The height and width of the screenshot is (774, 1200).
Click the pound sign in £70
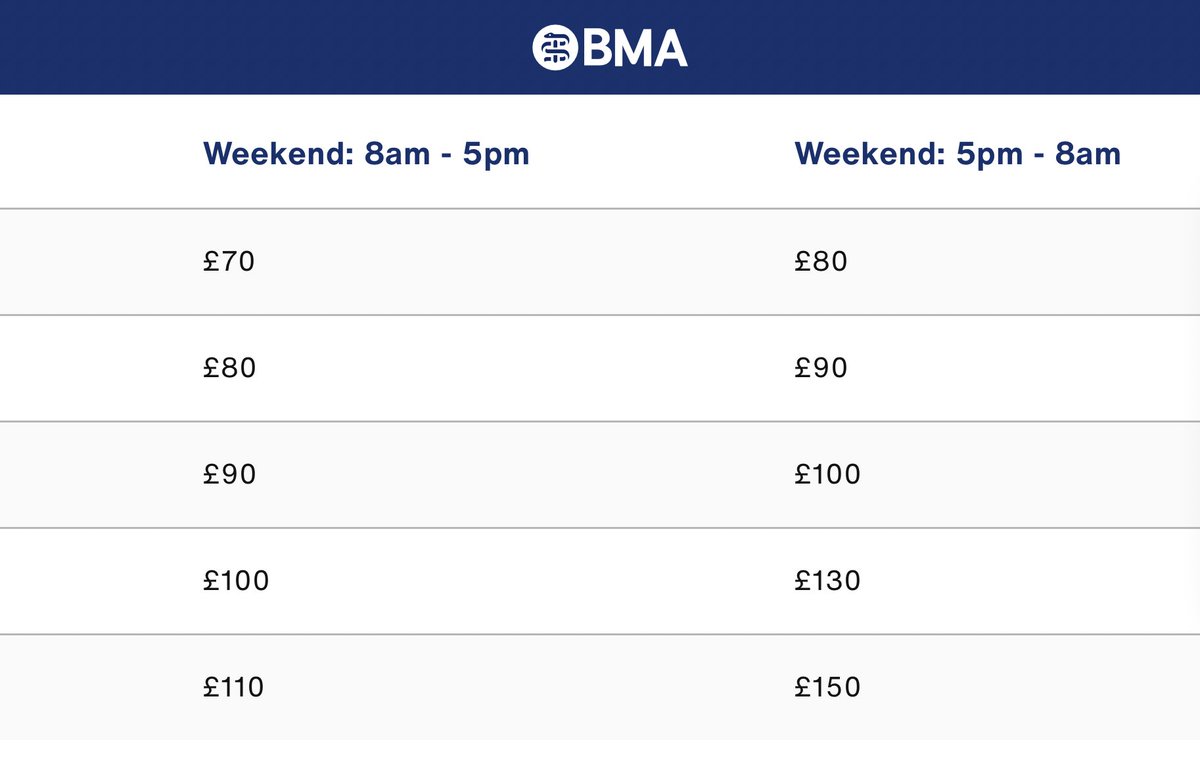pos(211,262)
